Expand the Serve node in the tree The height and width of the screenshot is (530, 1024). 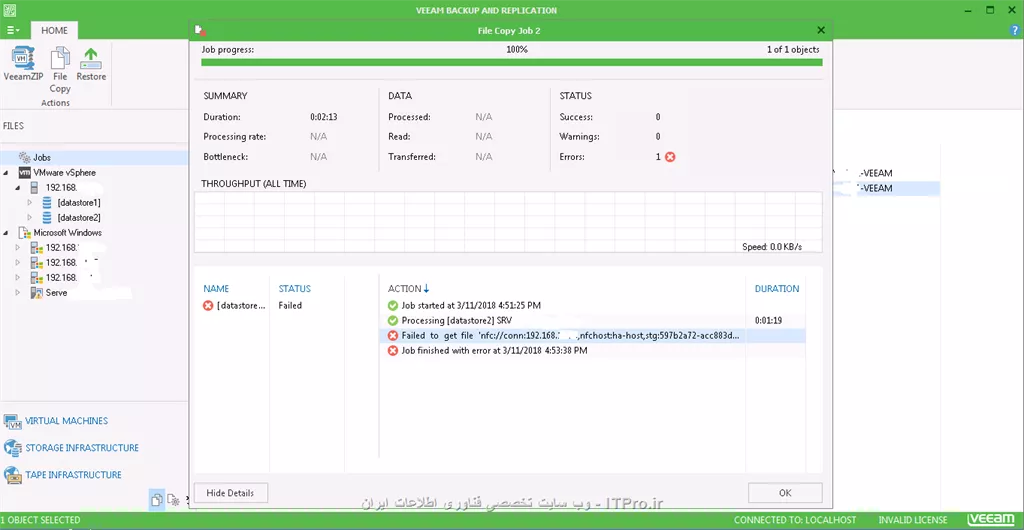point(18,292)
